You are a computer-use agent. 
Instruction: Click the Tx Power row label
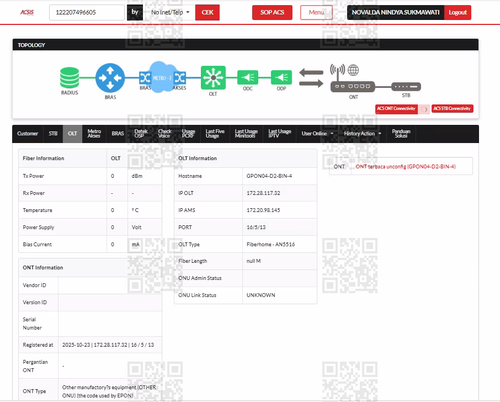point(33,176)
